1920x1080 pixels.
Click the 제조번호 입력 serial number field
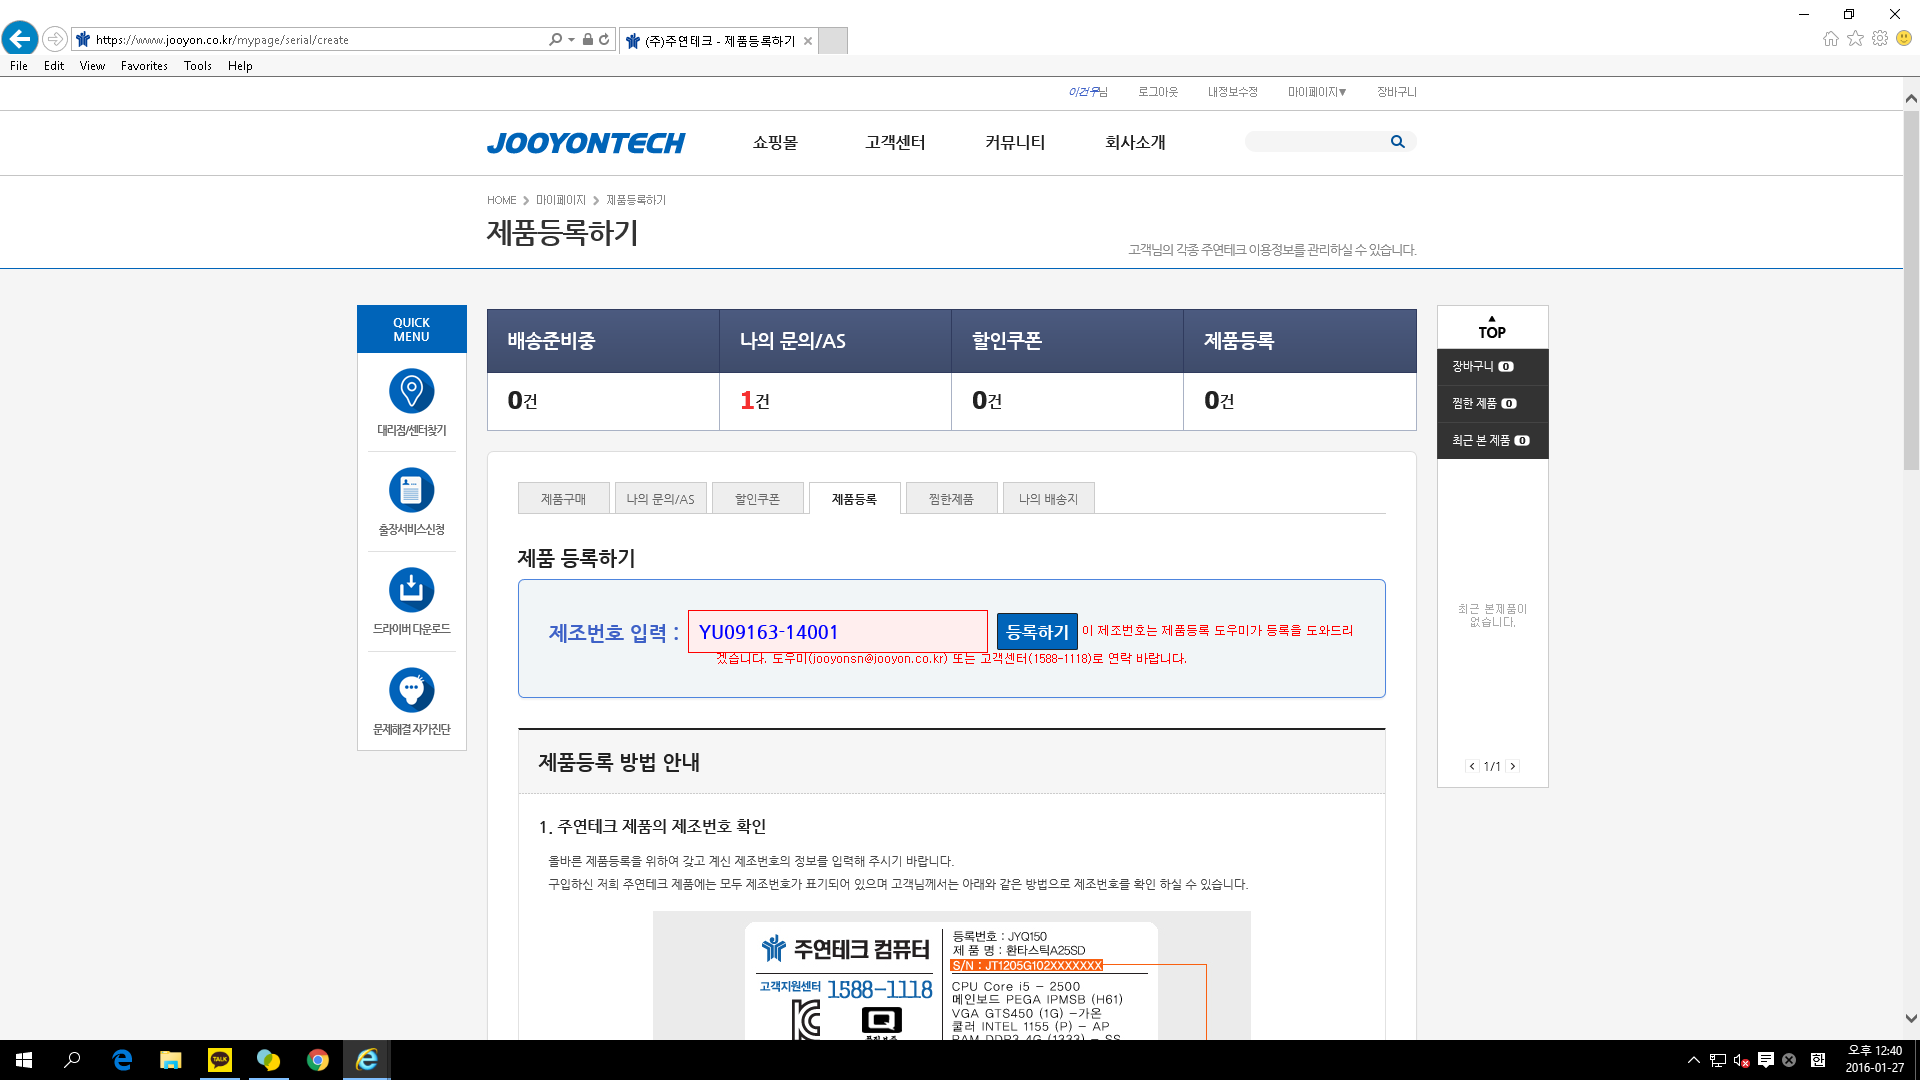click(x=837, y=632)
